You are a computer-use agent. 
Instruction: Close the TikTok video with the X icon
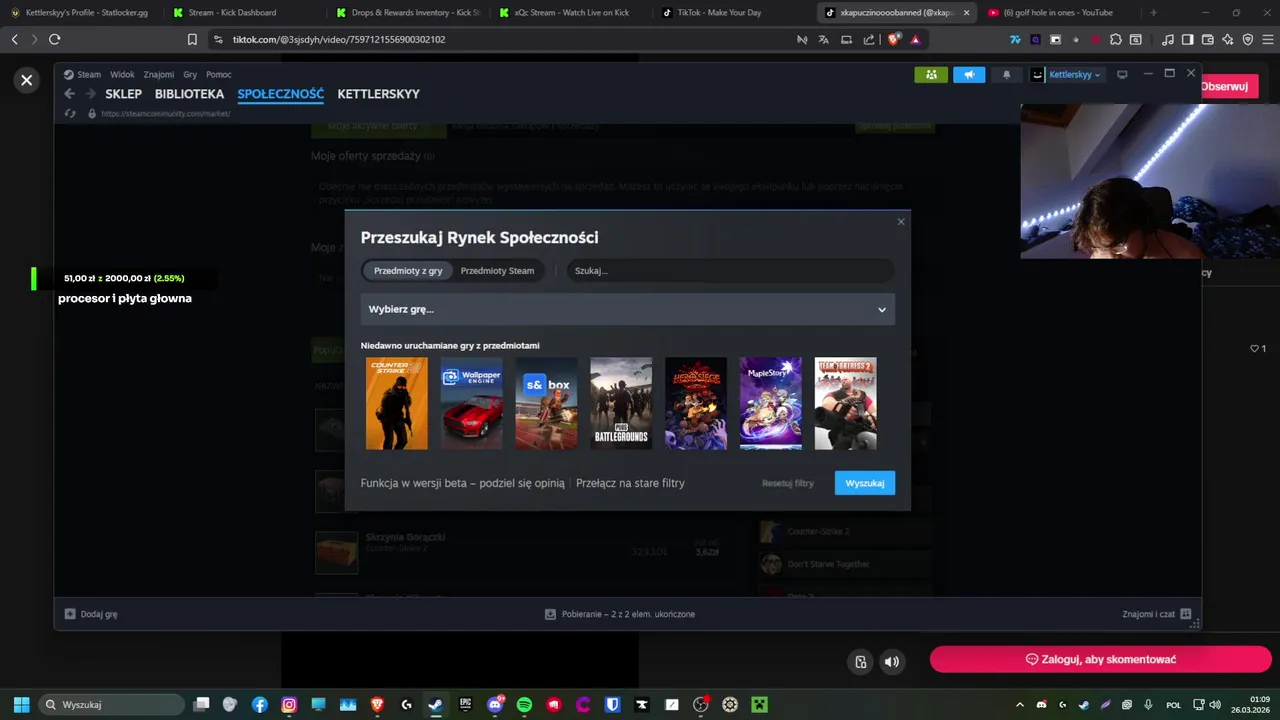(27, 80)
